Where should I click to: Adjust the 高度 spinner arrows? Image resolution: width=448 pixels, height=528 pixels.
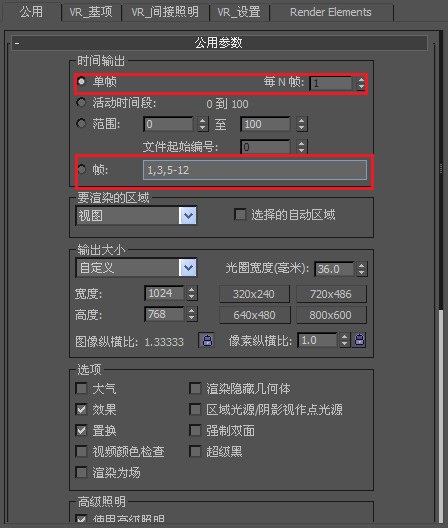191,314
